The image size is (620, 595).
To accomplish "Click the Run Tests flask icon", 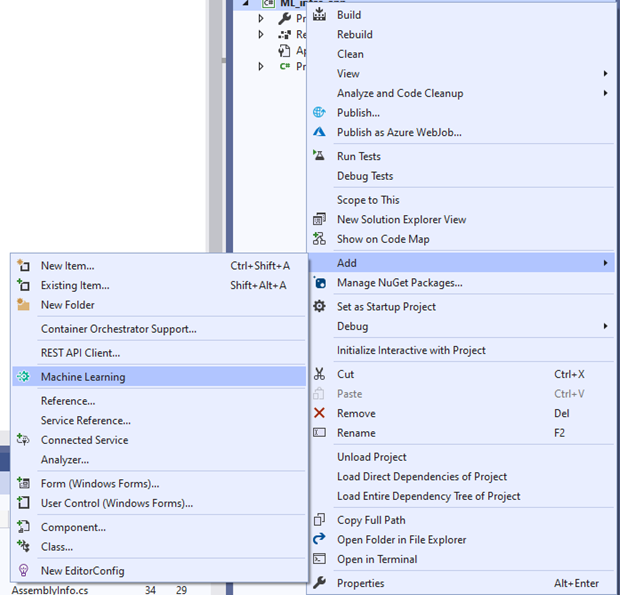I will click(x=319, y=156).
